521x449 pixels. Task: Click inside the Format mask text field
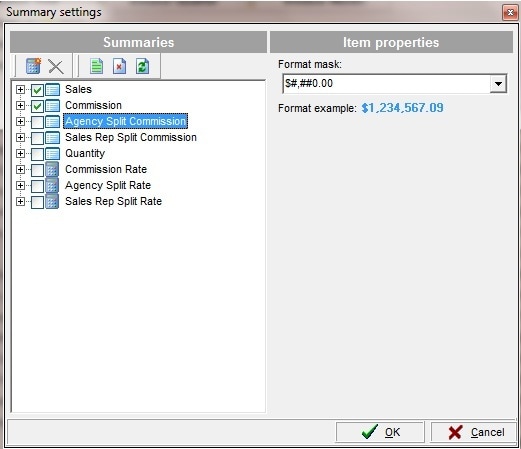coord(387,83)
